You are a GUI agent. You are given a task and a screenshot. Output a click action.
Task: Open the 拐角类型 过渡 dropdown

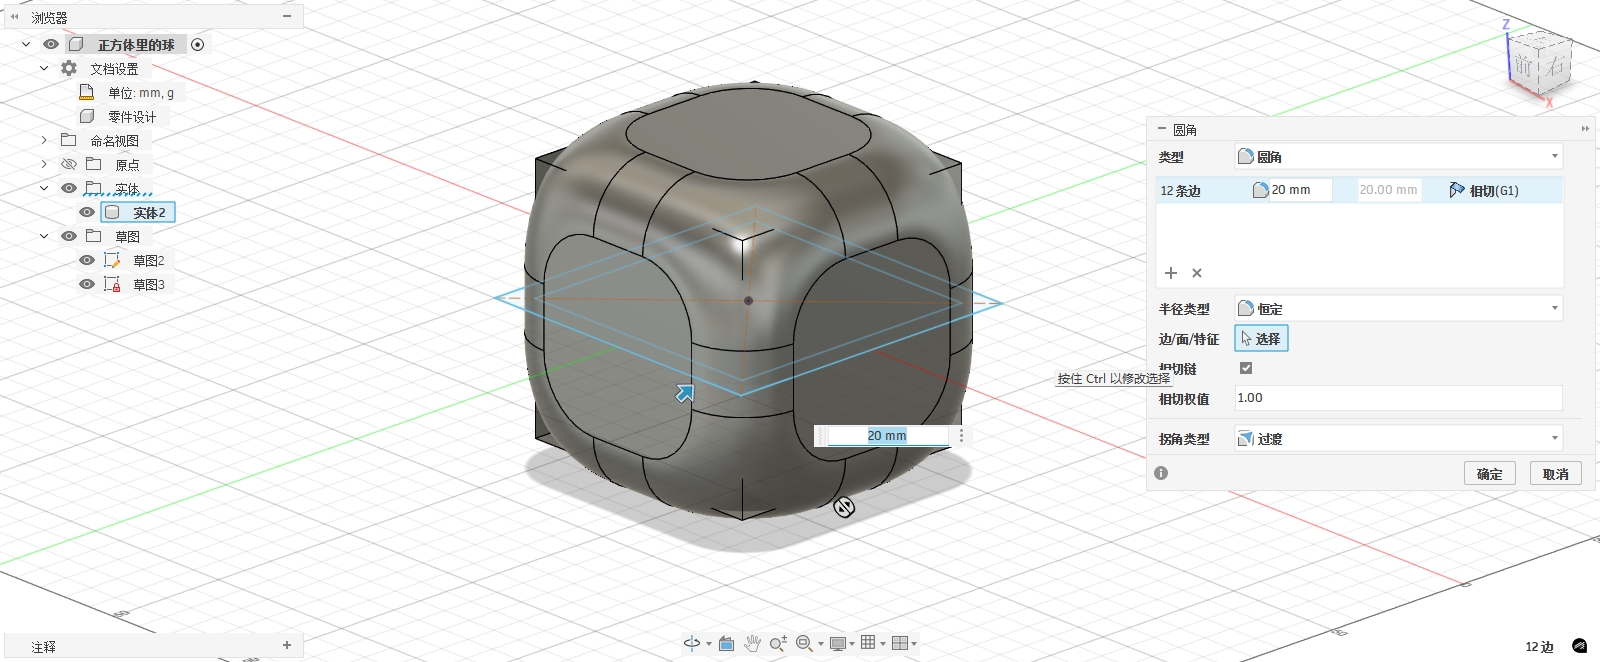pos(1398,438)
